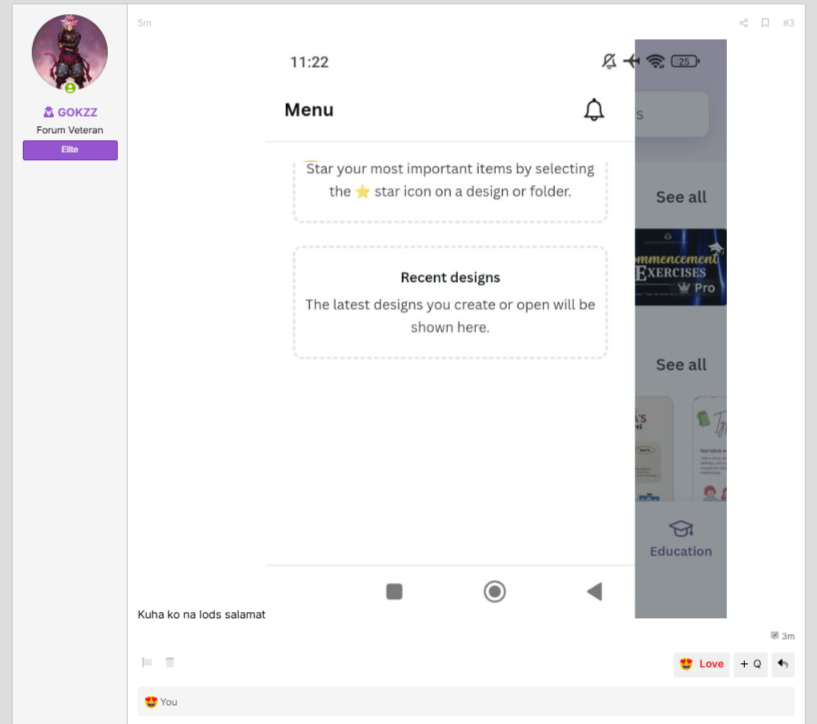The height and width of the screenshot is (724, 817).
Task: Click the first See all link
Action: (681, 197)
